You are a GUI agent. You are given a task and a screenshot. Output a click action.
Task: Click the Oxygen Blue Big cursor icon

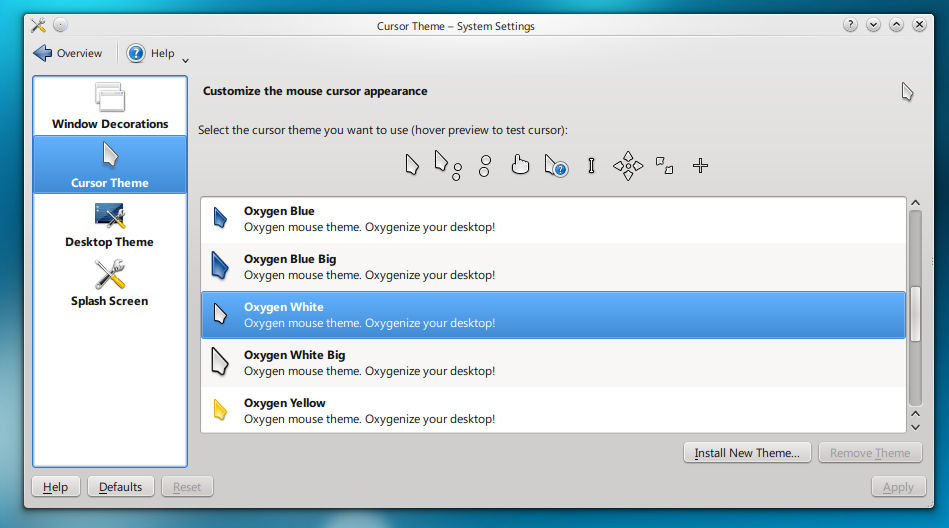click(220, 266)
